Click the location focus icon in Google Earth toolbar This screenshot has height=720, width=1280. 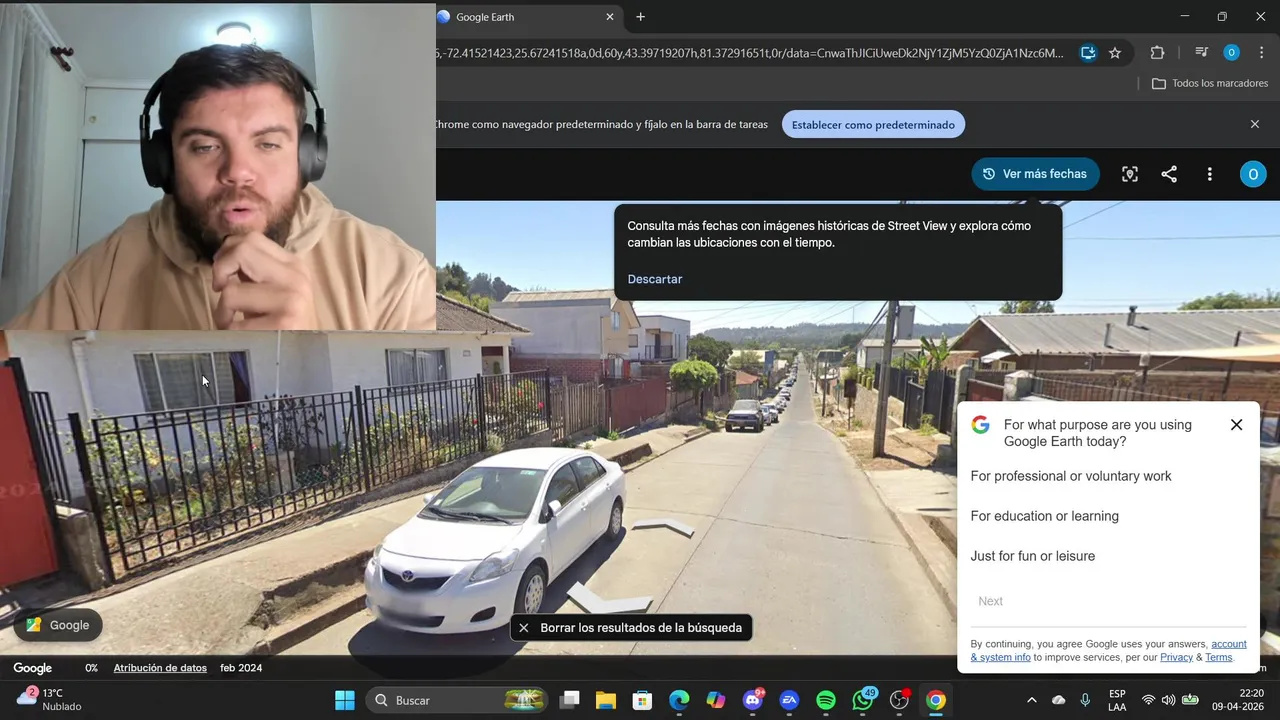pos(1130,174)
